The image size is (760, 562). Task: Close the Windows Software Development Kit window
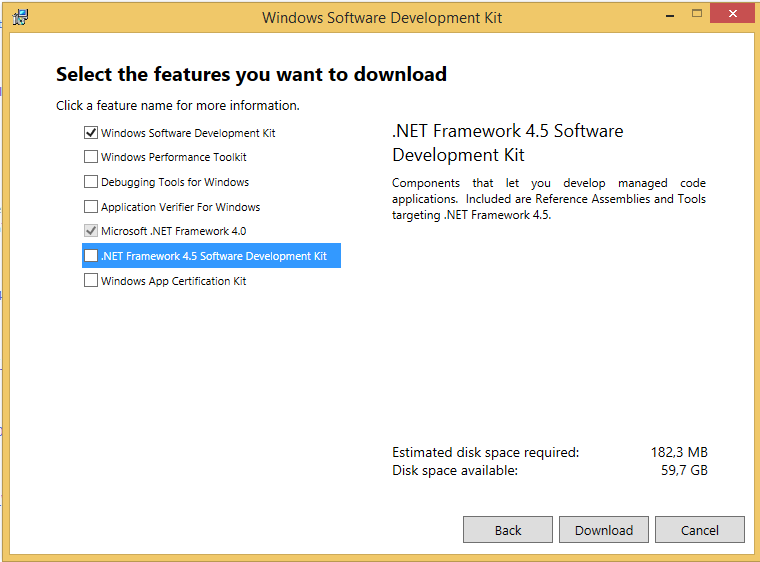point(732,14)
